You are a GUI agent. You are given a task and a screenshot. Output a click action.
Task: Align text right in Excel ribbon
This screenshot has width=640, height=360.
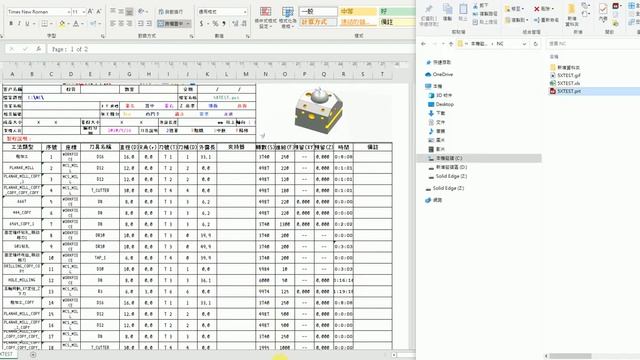(129, 24)
